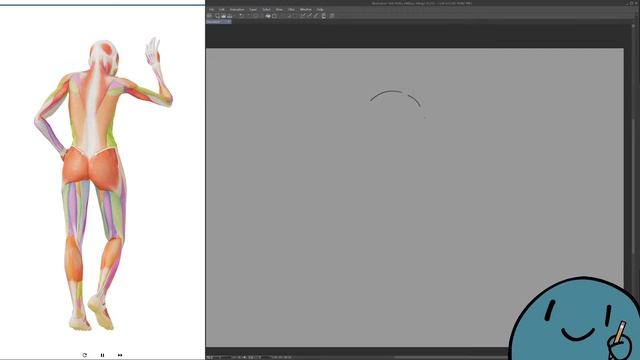Click the gray drawing canvas
The image size is (640, 360).
coord(415,198)
